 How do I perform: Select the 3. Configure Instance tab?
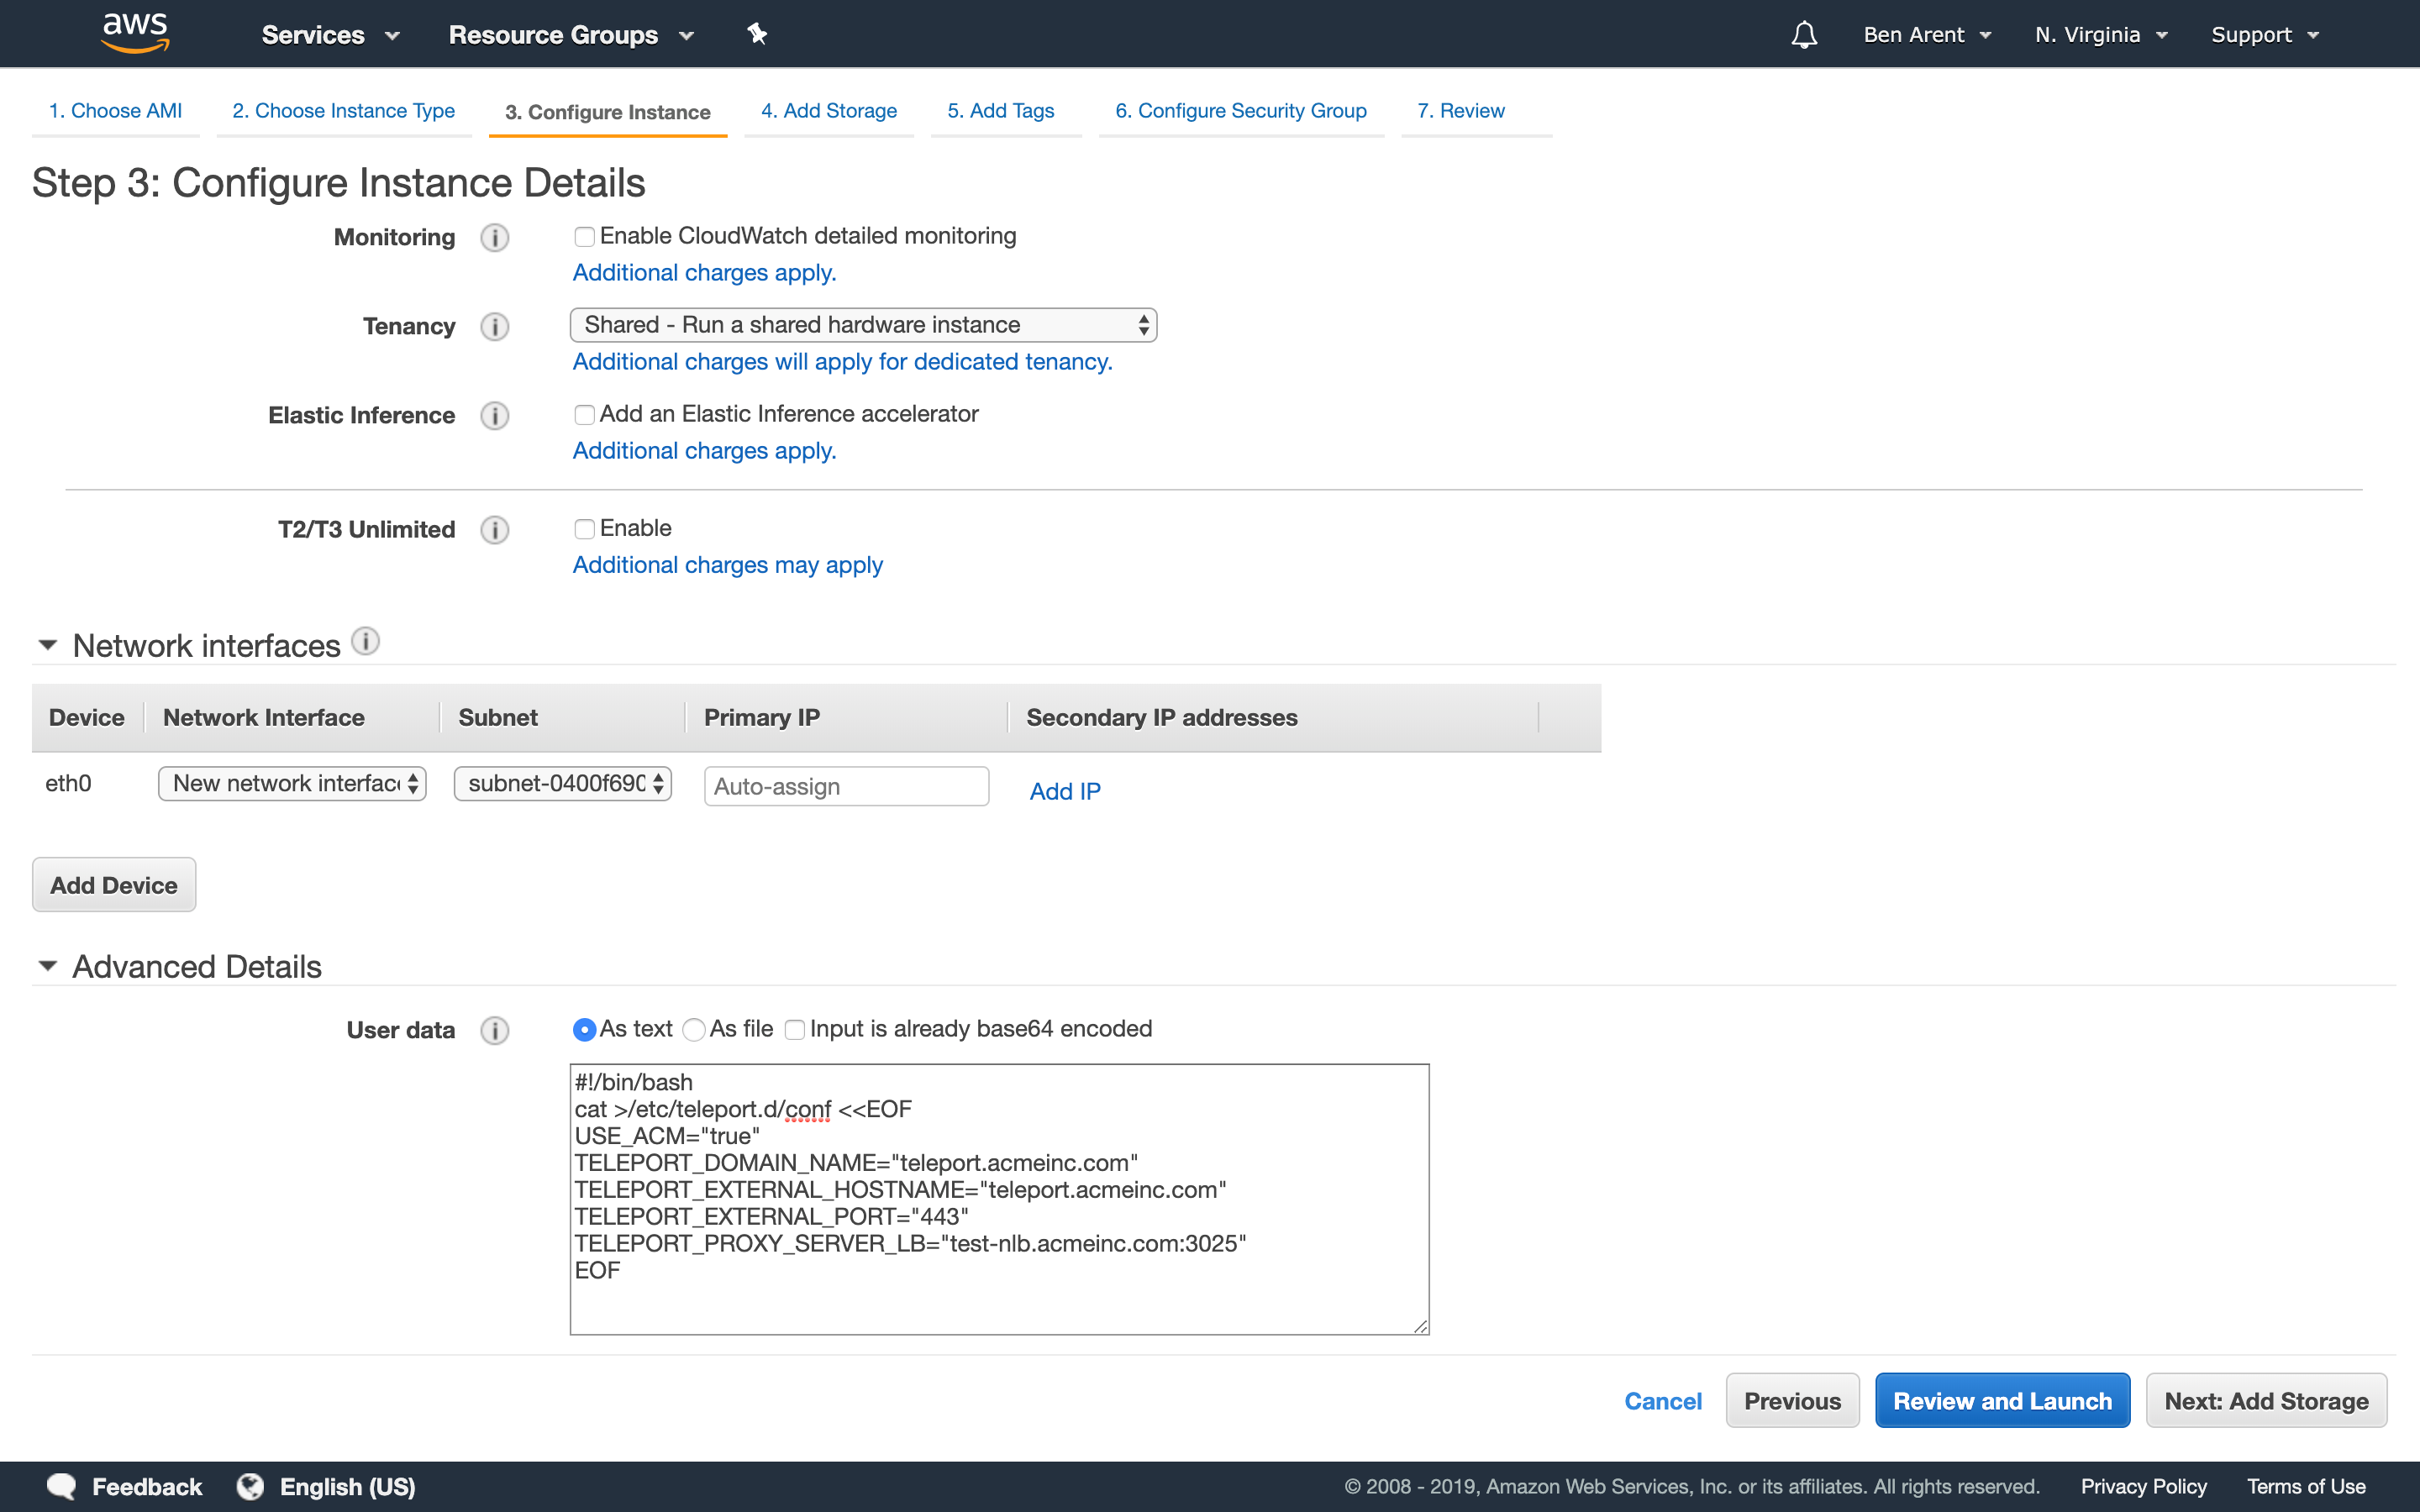coord(608,112)
